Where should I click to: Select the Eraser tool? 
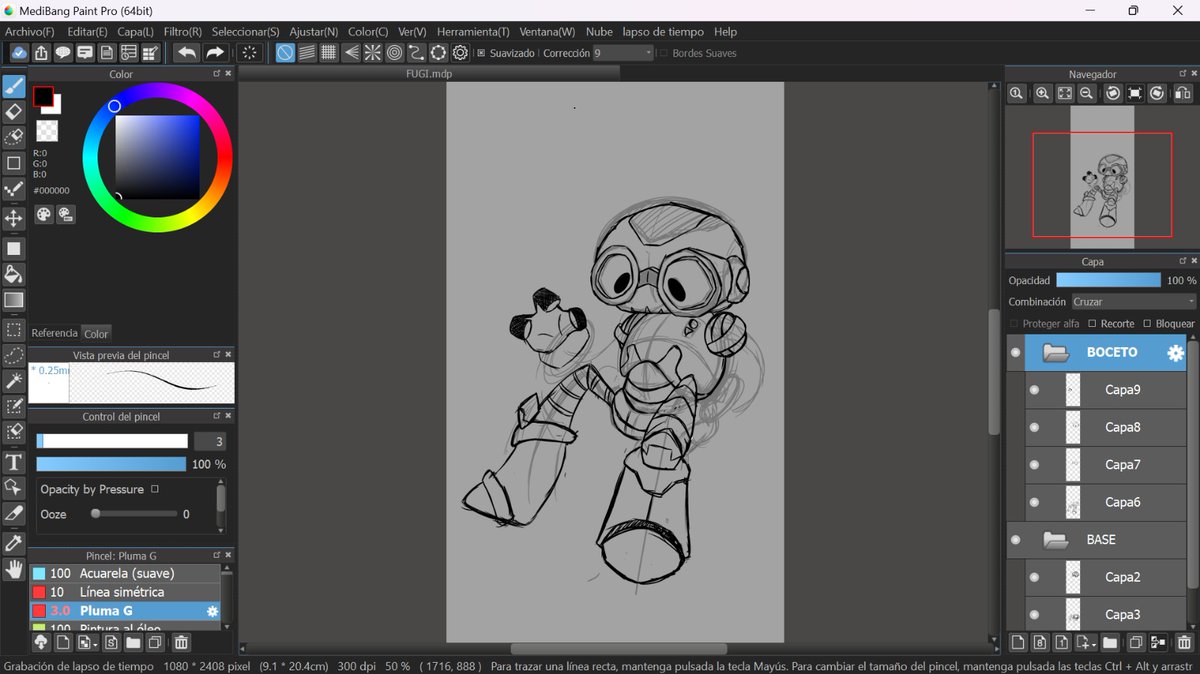point(14,112)
